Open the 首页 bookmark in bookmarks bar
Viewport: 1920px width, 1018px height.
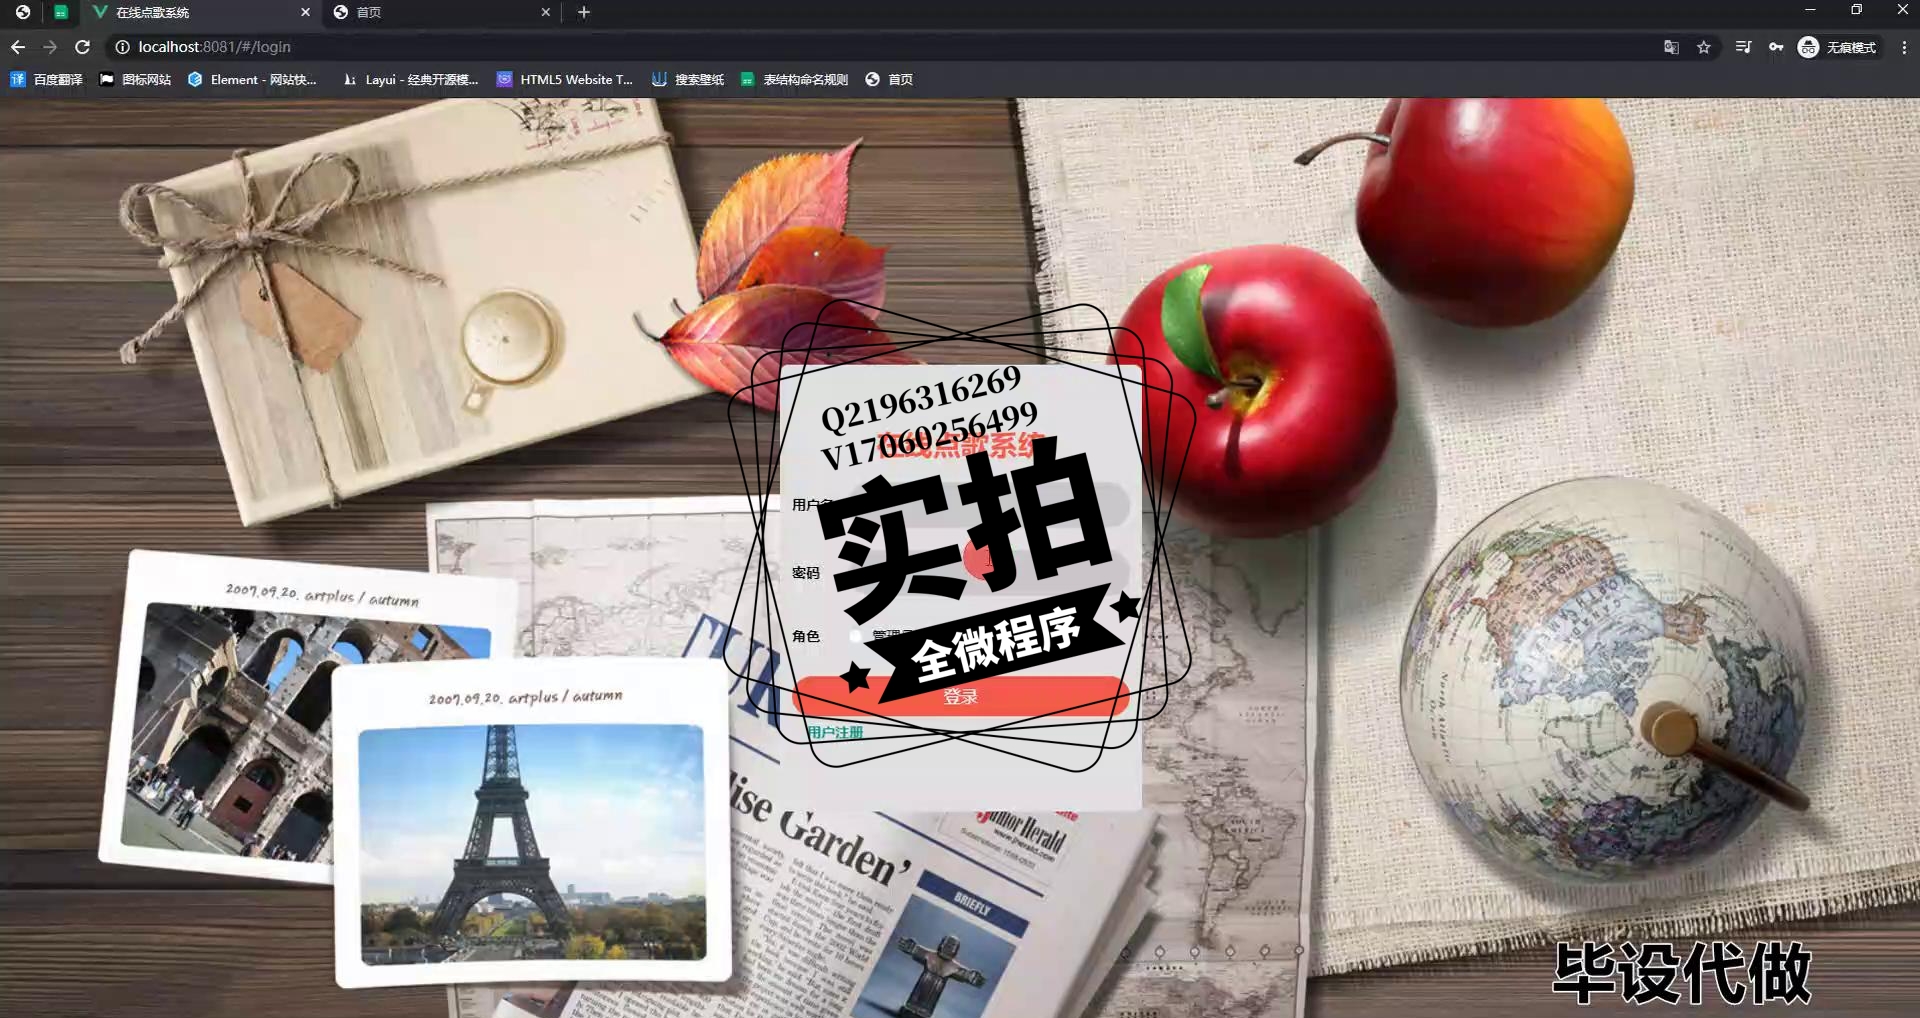(x=889, y=79)
